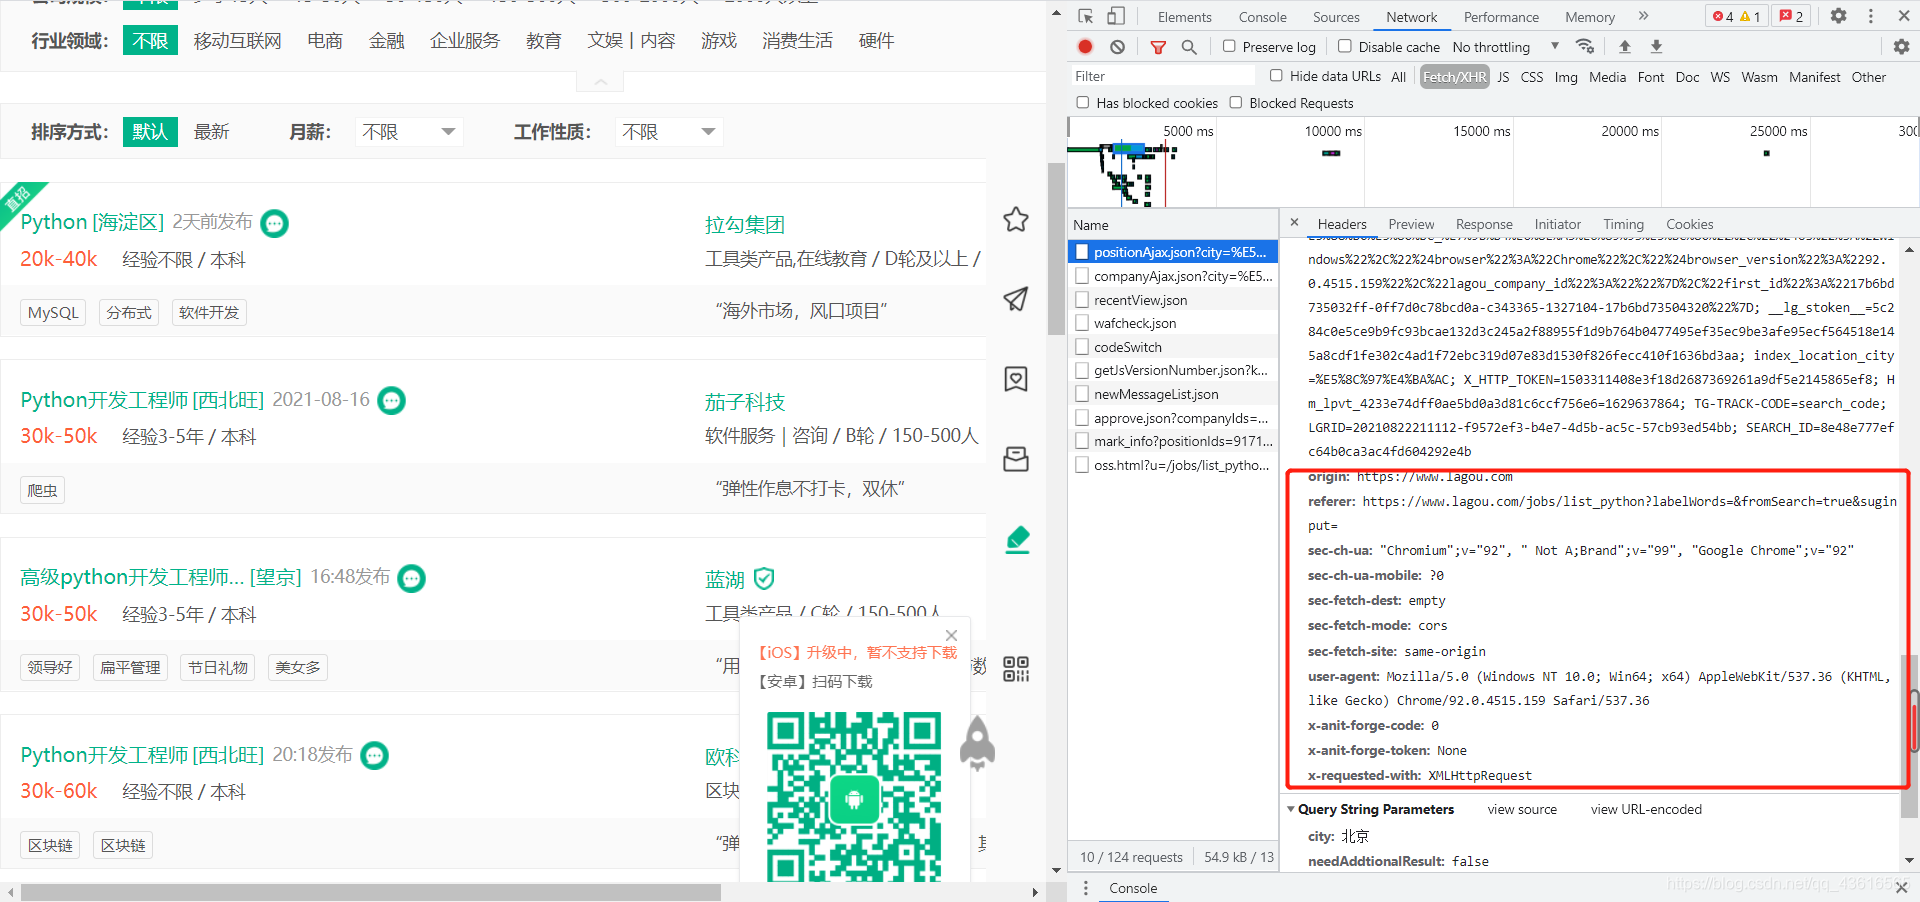Check the Disable cache option
This screenshot has width=1920, height=902.
(x=1345, y=46)
